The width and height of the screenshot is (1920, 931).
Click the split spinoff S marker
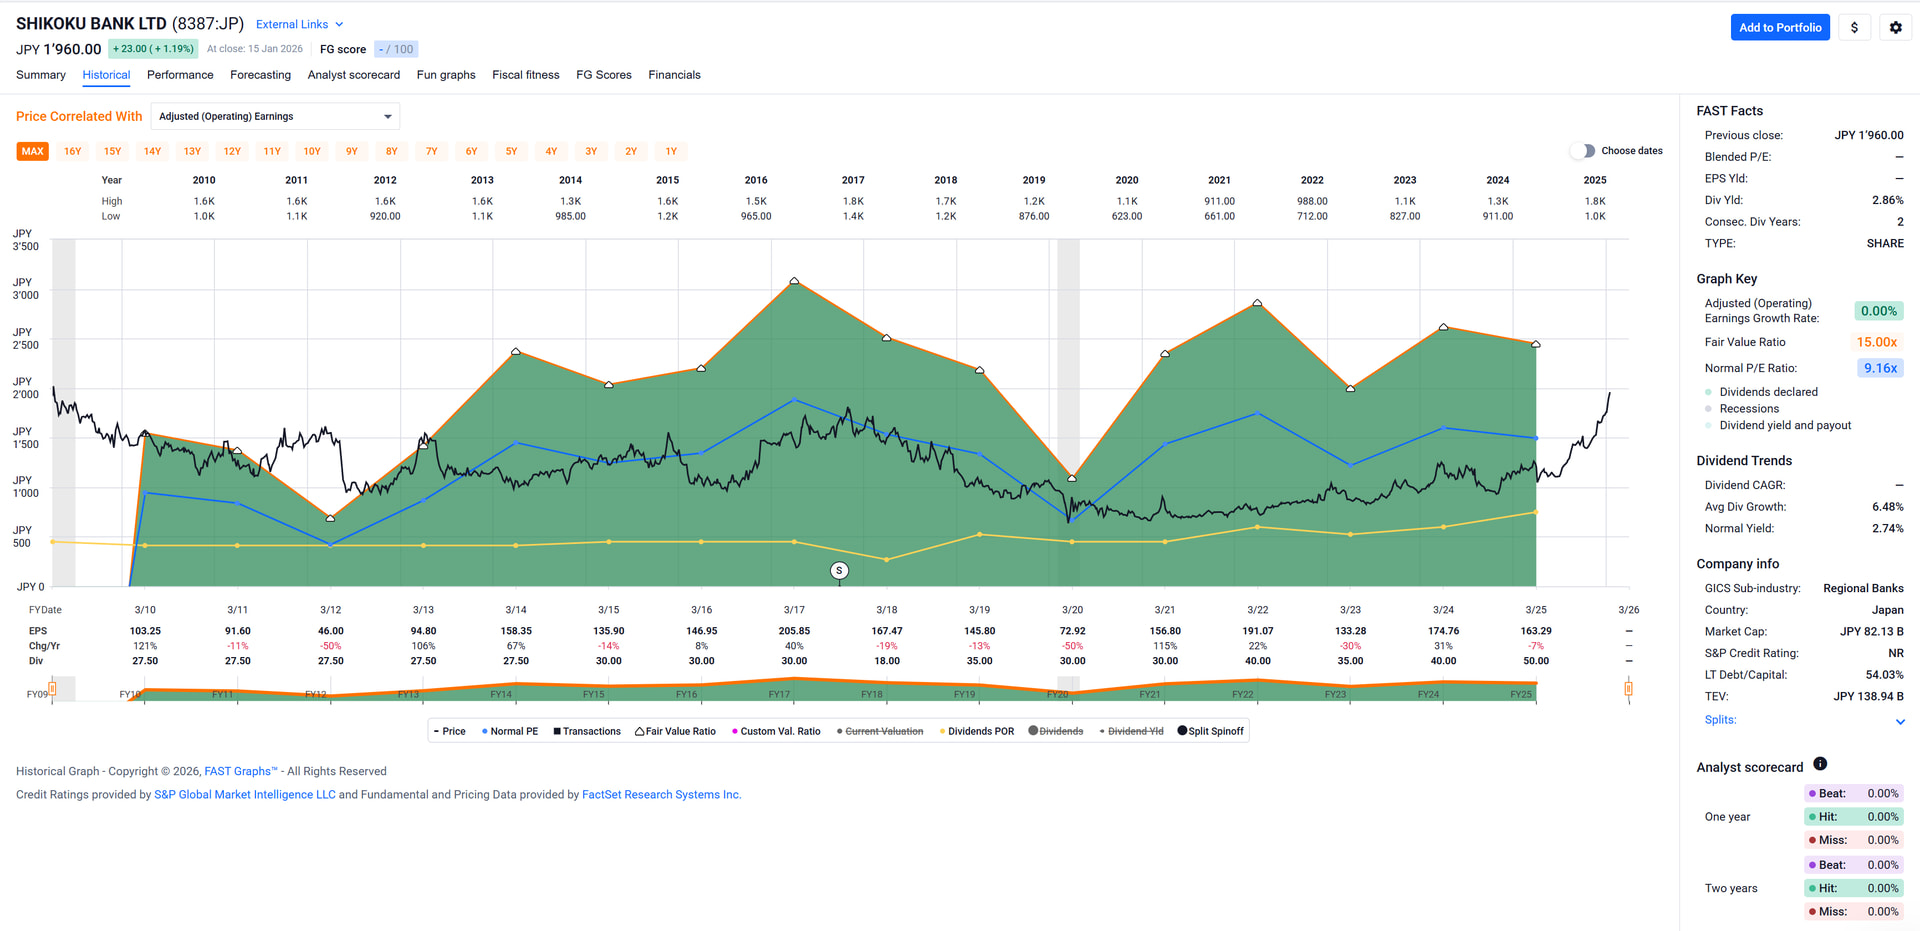point(839,570)
